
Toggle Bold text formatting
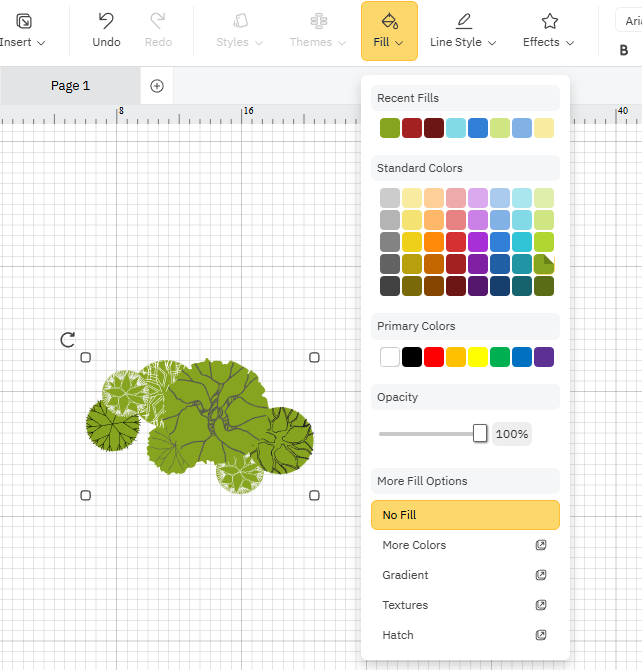coord(624,50)
